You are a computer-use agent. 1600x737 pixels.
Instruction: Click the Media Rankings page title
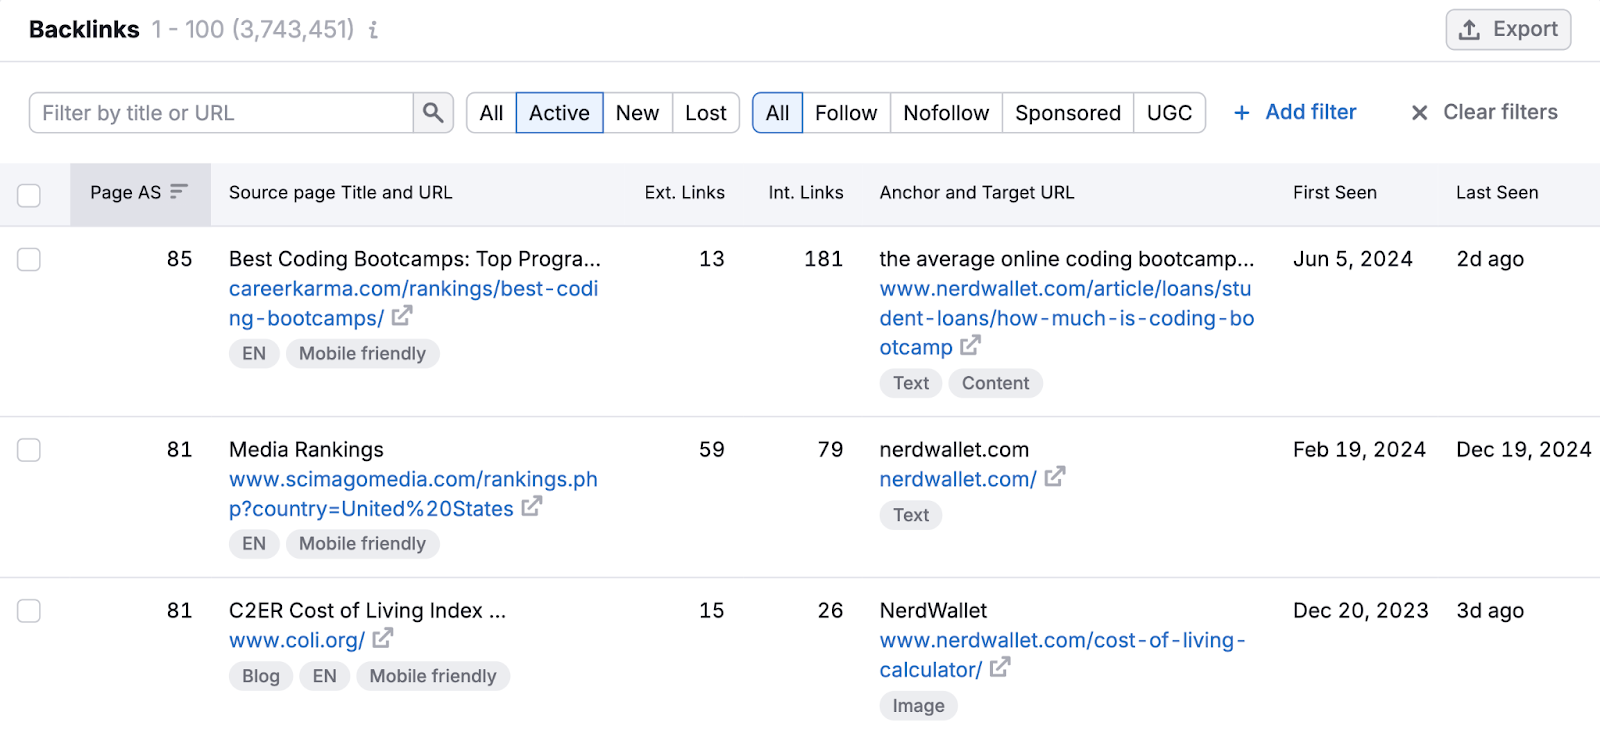pos(306,450)
